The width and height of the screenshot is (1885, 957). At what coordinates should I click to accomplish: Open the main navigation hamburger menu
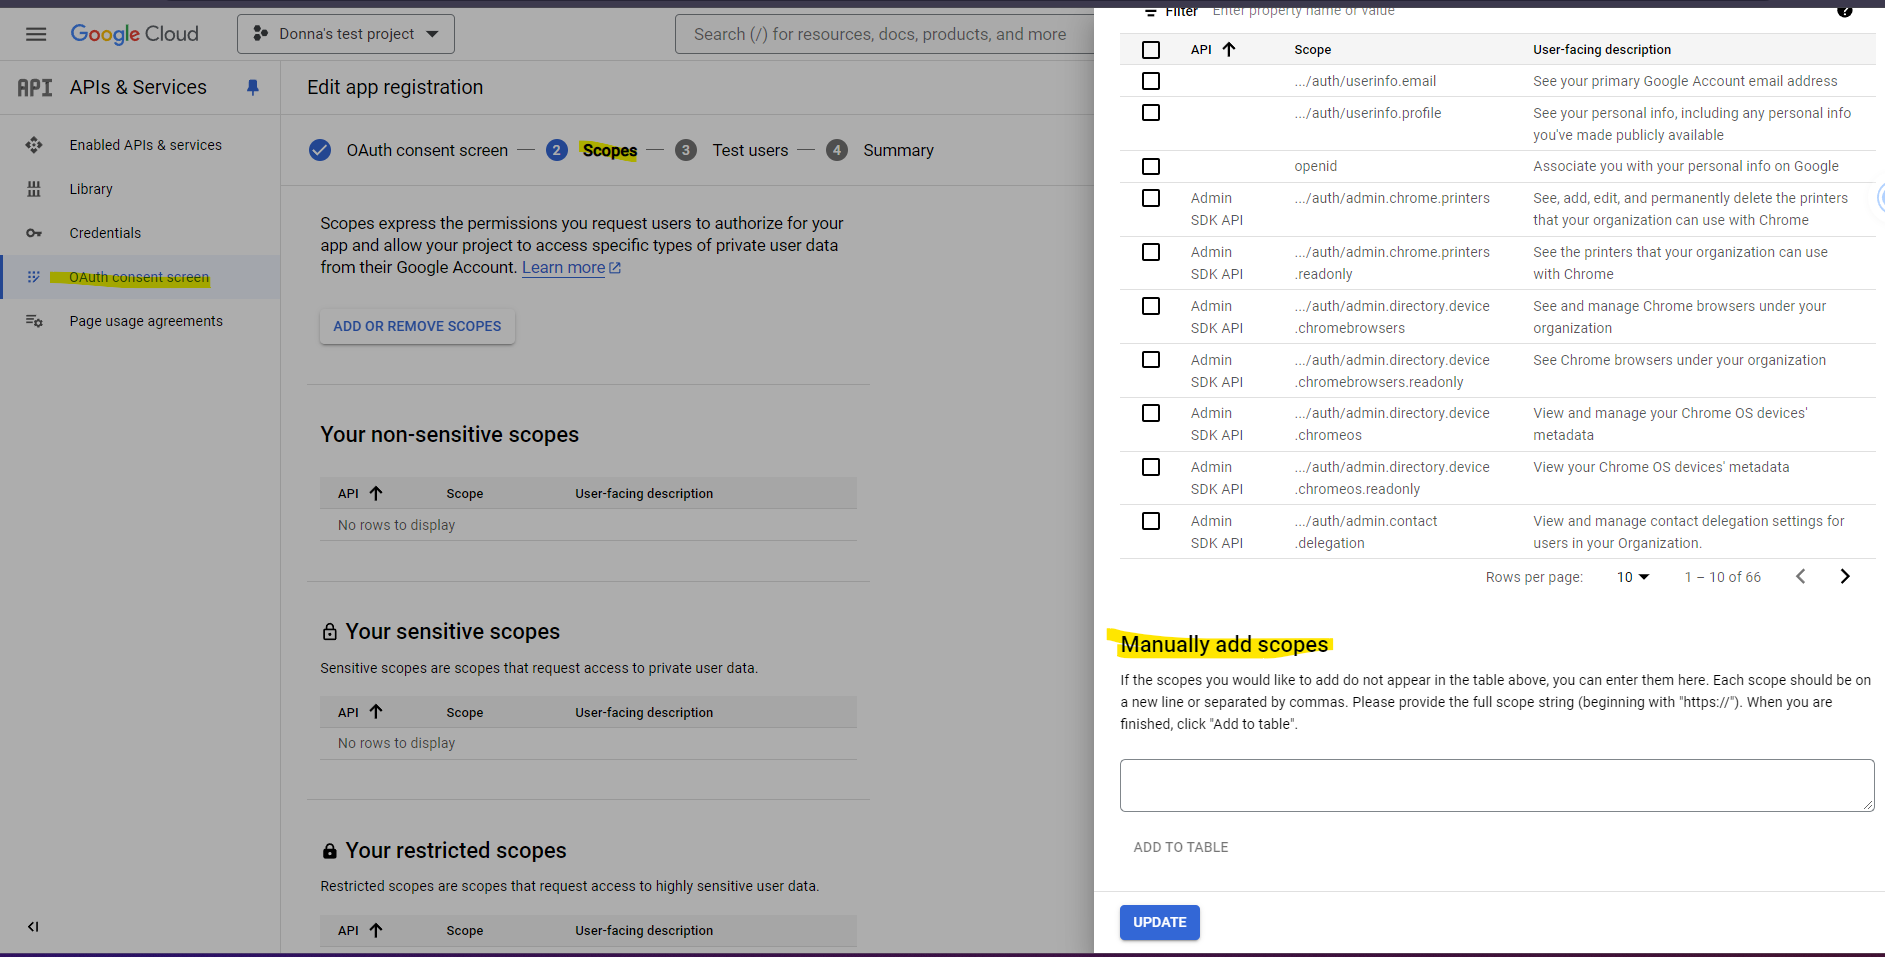36,34
